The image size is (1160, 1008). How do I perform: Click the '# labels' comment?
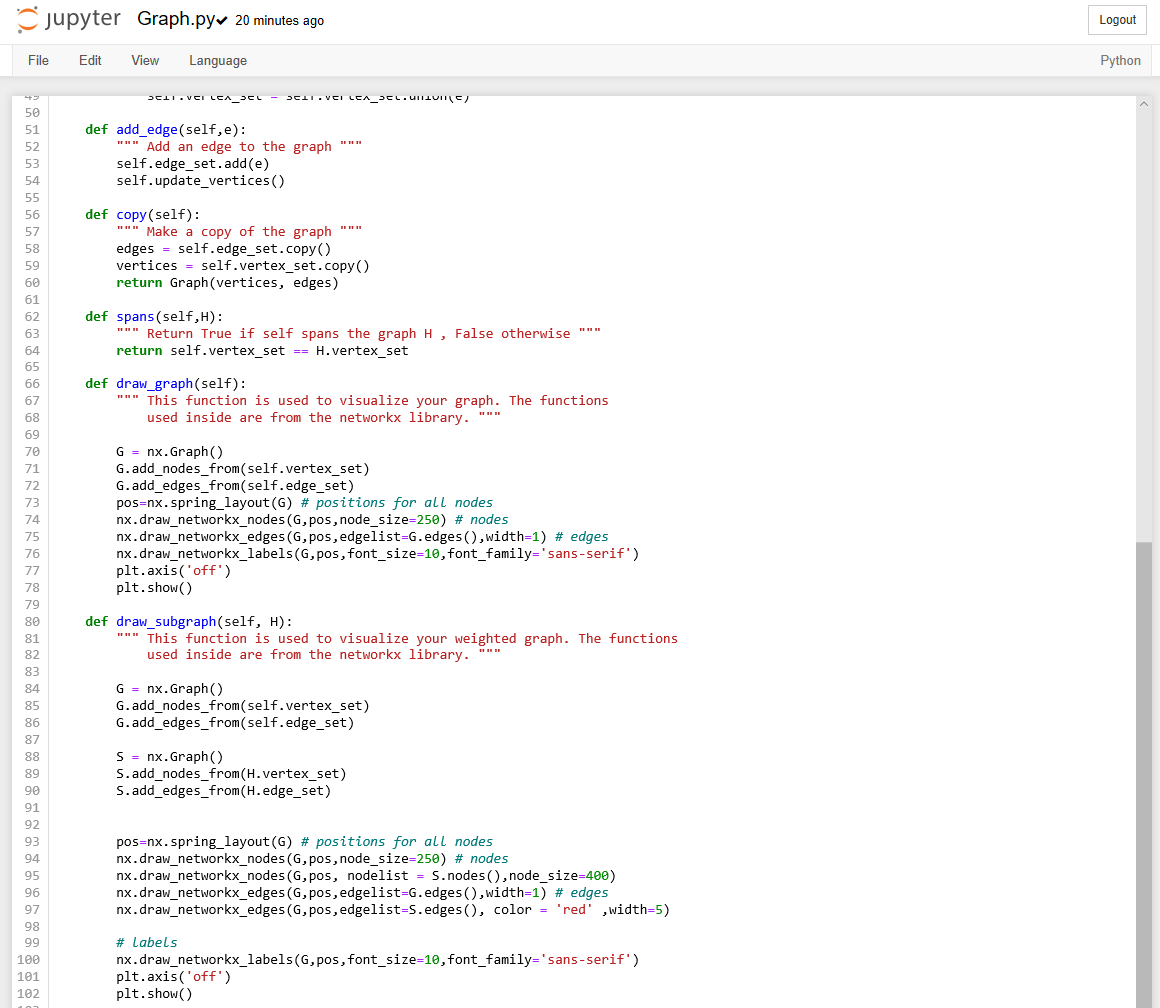click(x=146, y=943)
